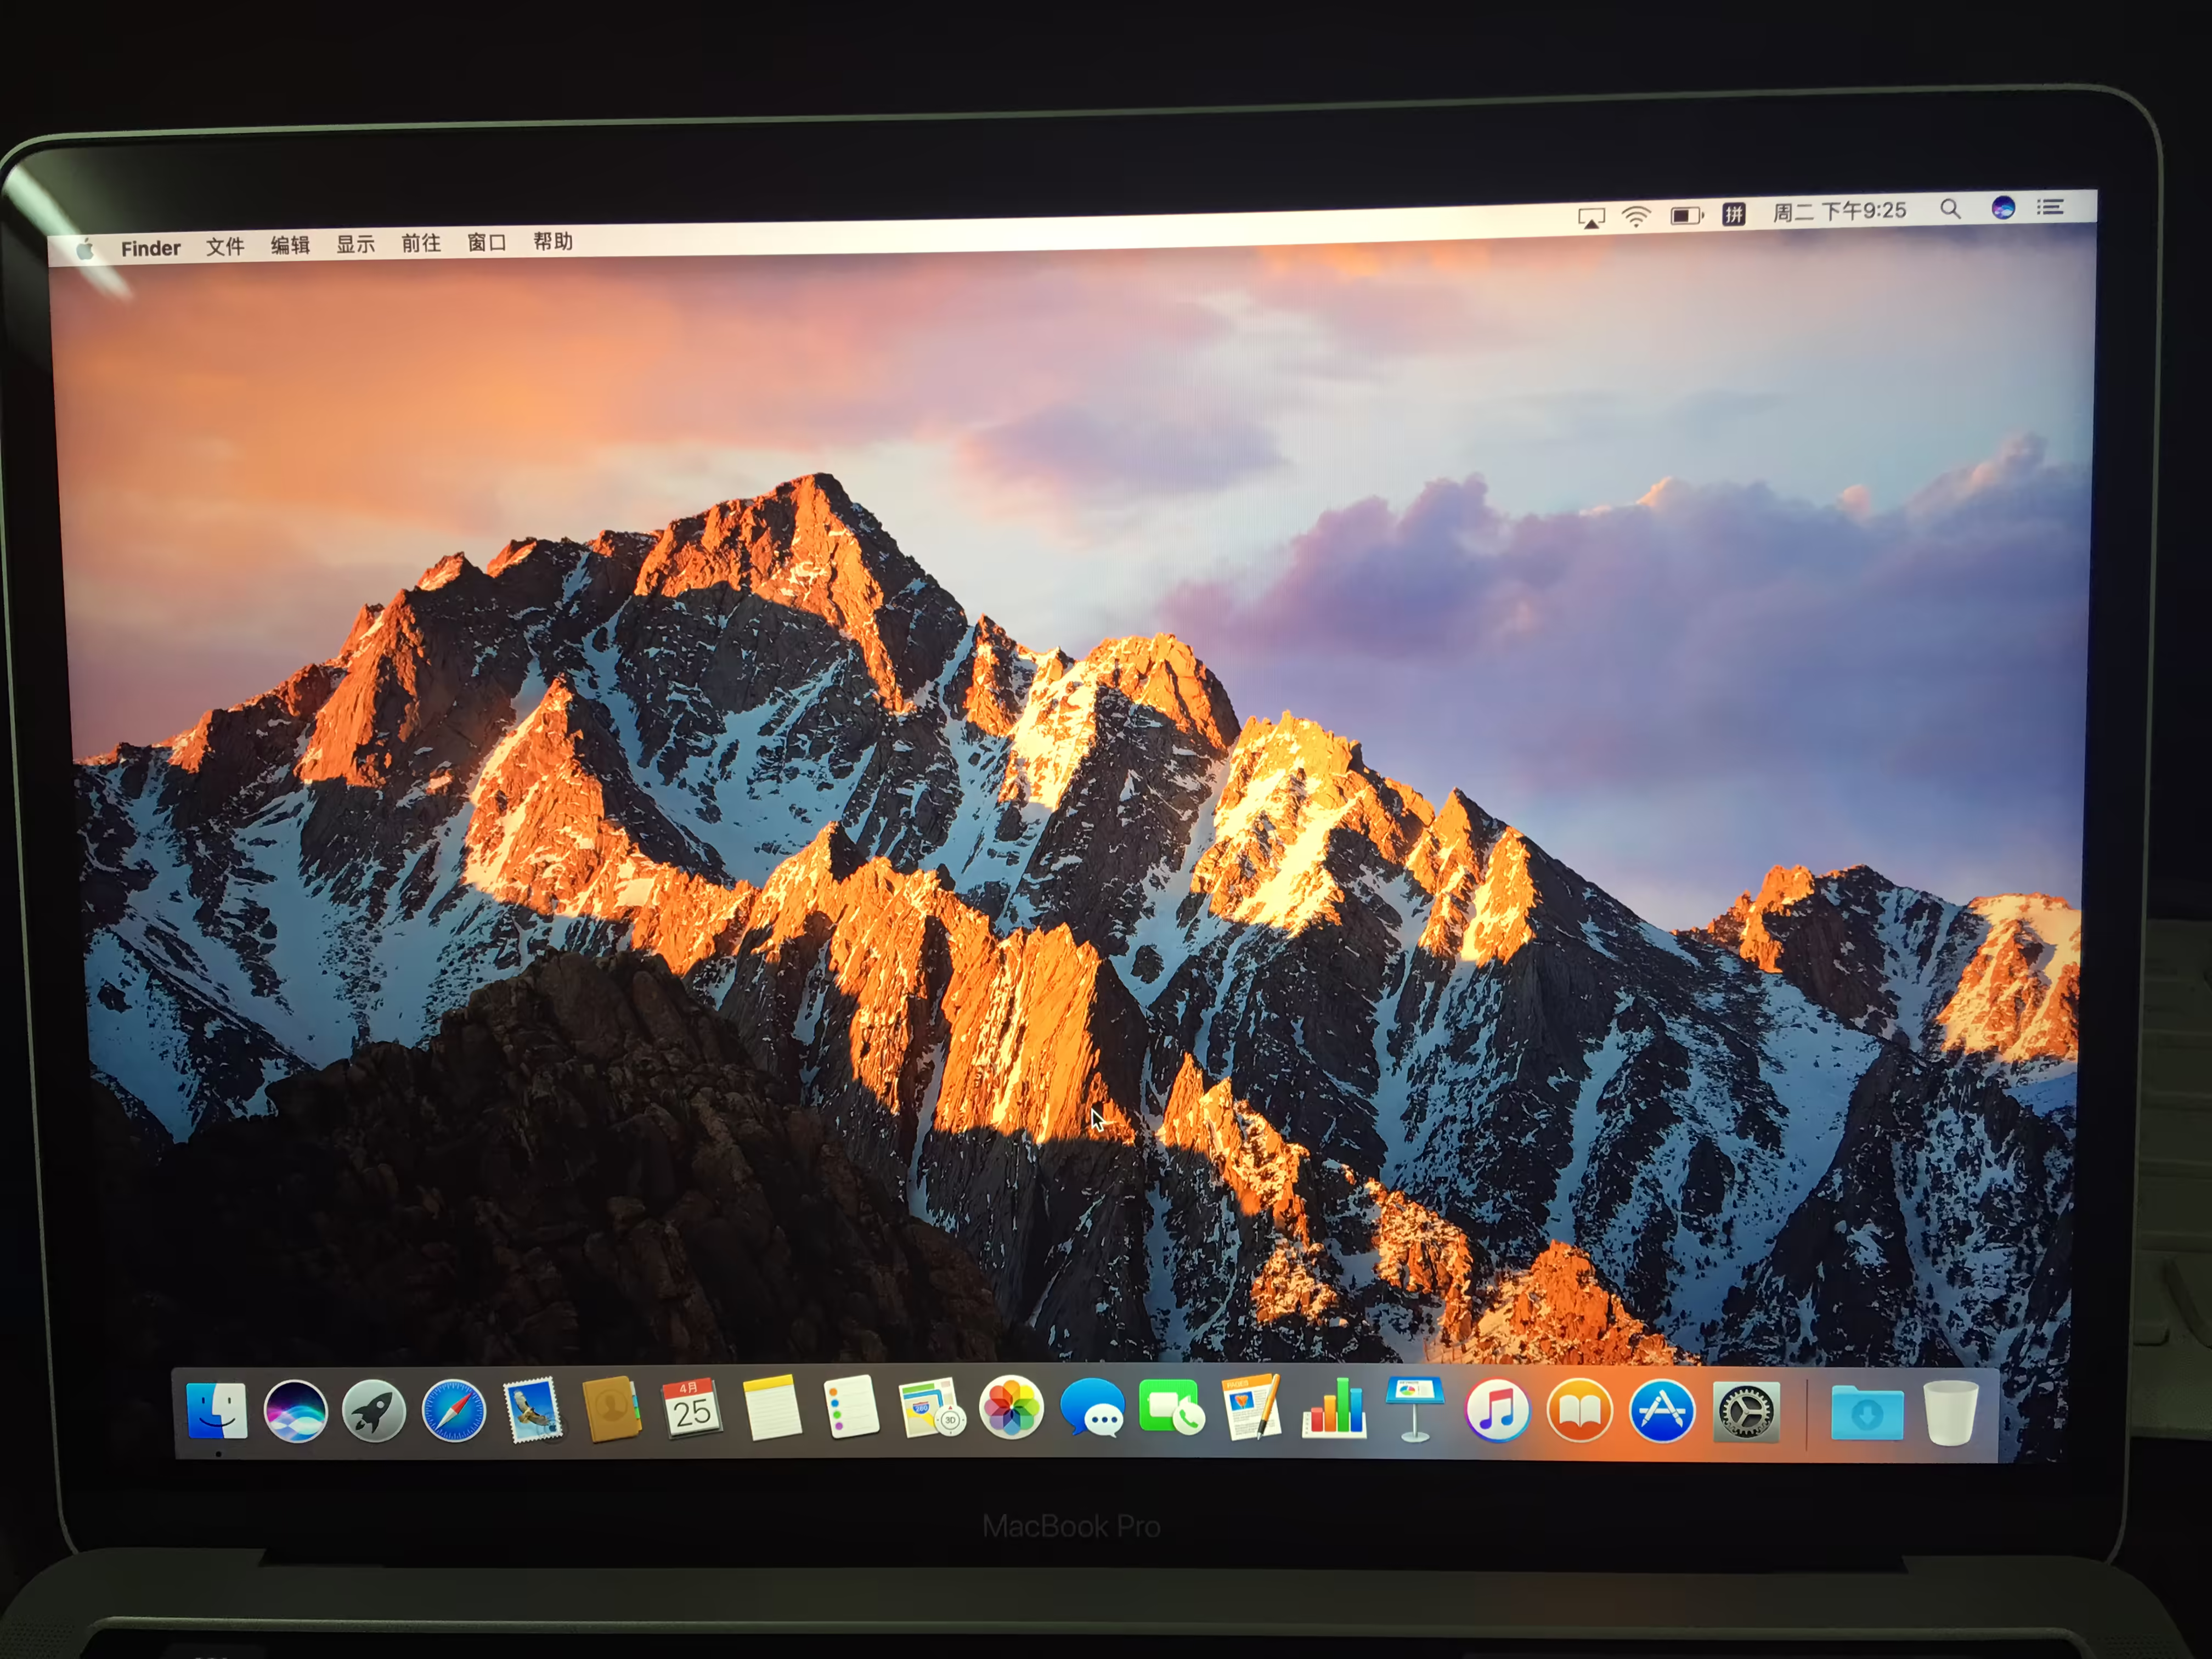Open Reminders list icon in Dock
The width and height of the screenshot is (2212, 1659).
[x=851, y=1406]
